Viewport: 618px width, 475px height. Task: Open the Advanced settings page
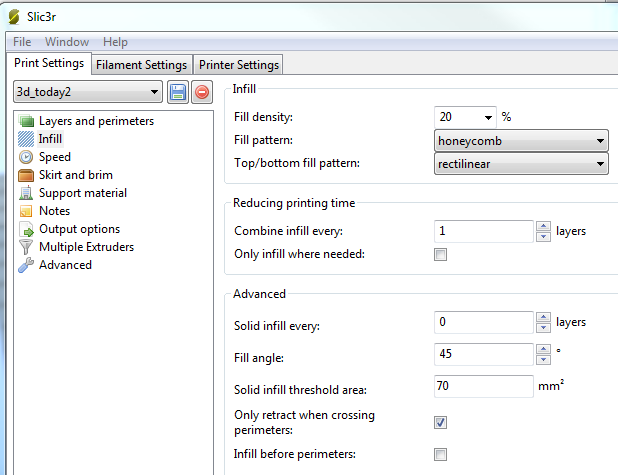pyautogui.click(x=65, y=265)
